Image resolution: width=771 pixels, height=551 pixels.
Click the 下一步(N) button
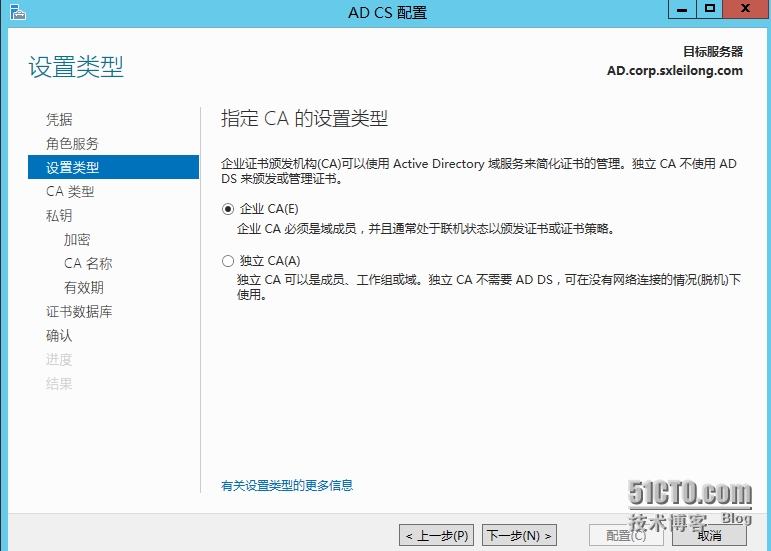coord(519,535)
